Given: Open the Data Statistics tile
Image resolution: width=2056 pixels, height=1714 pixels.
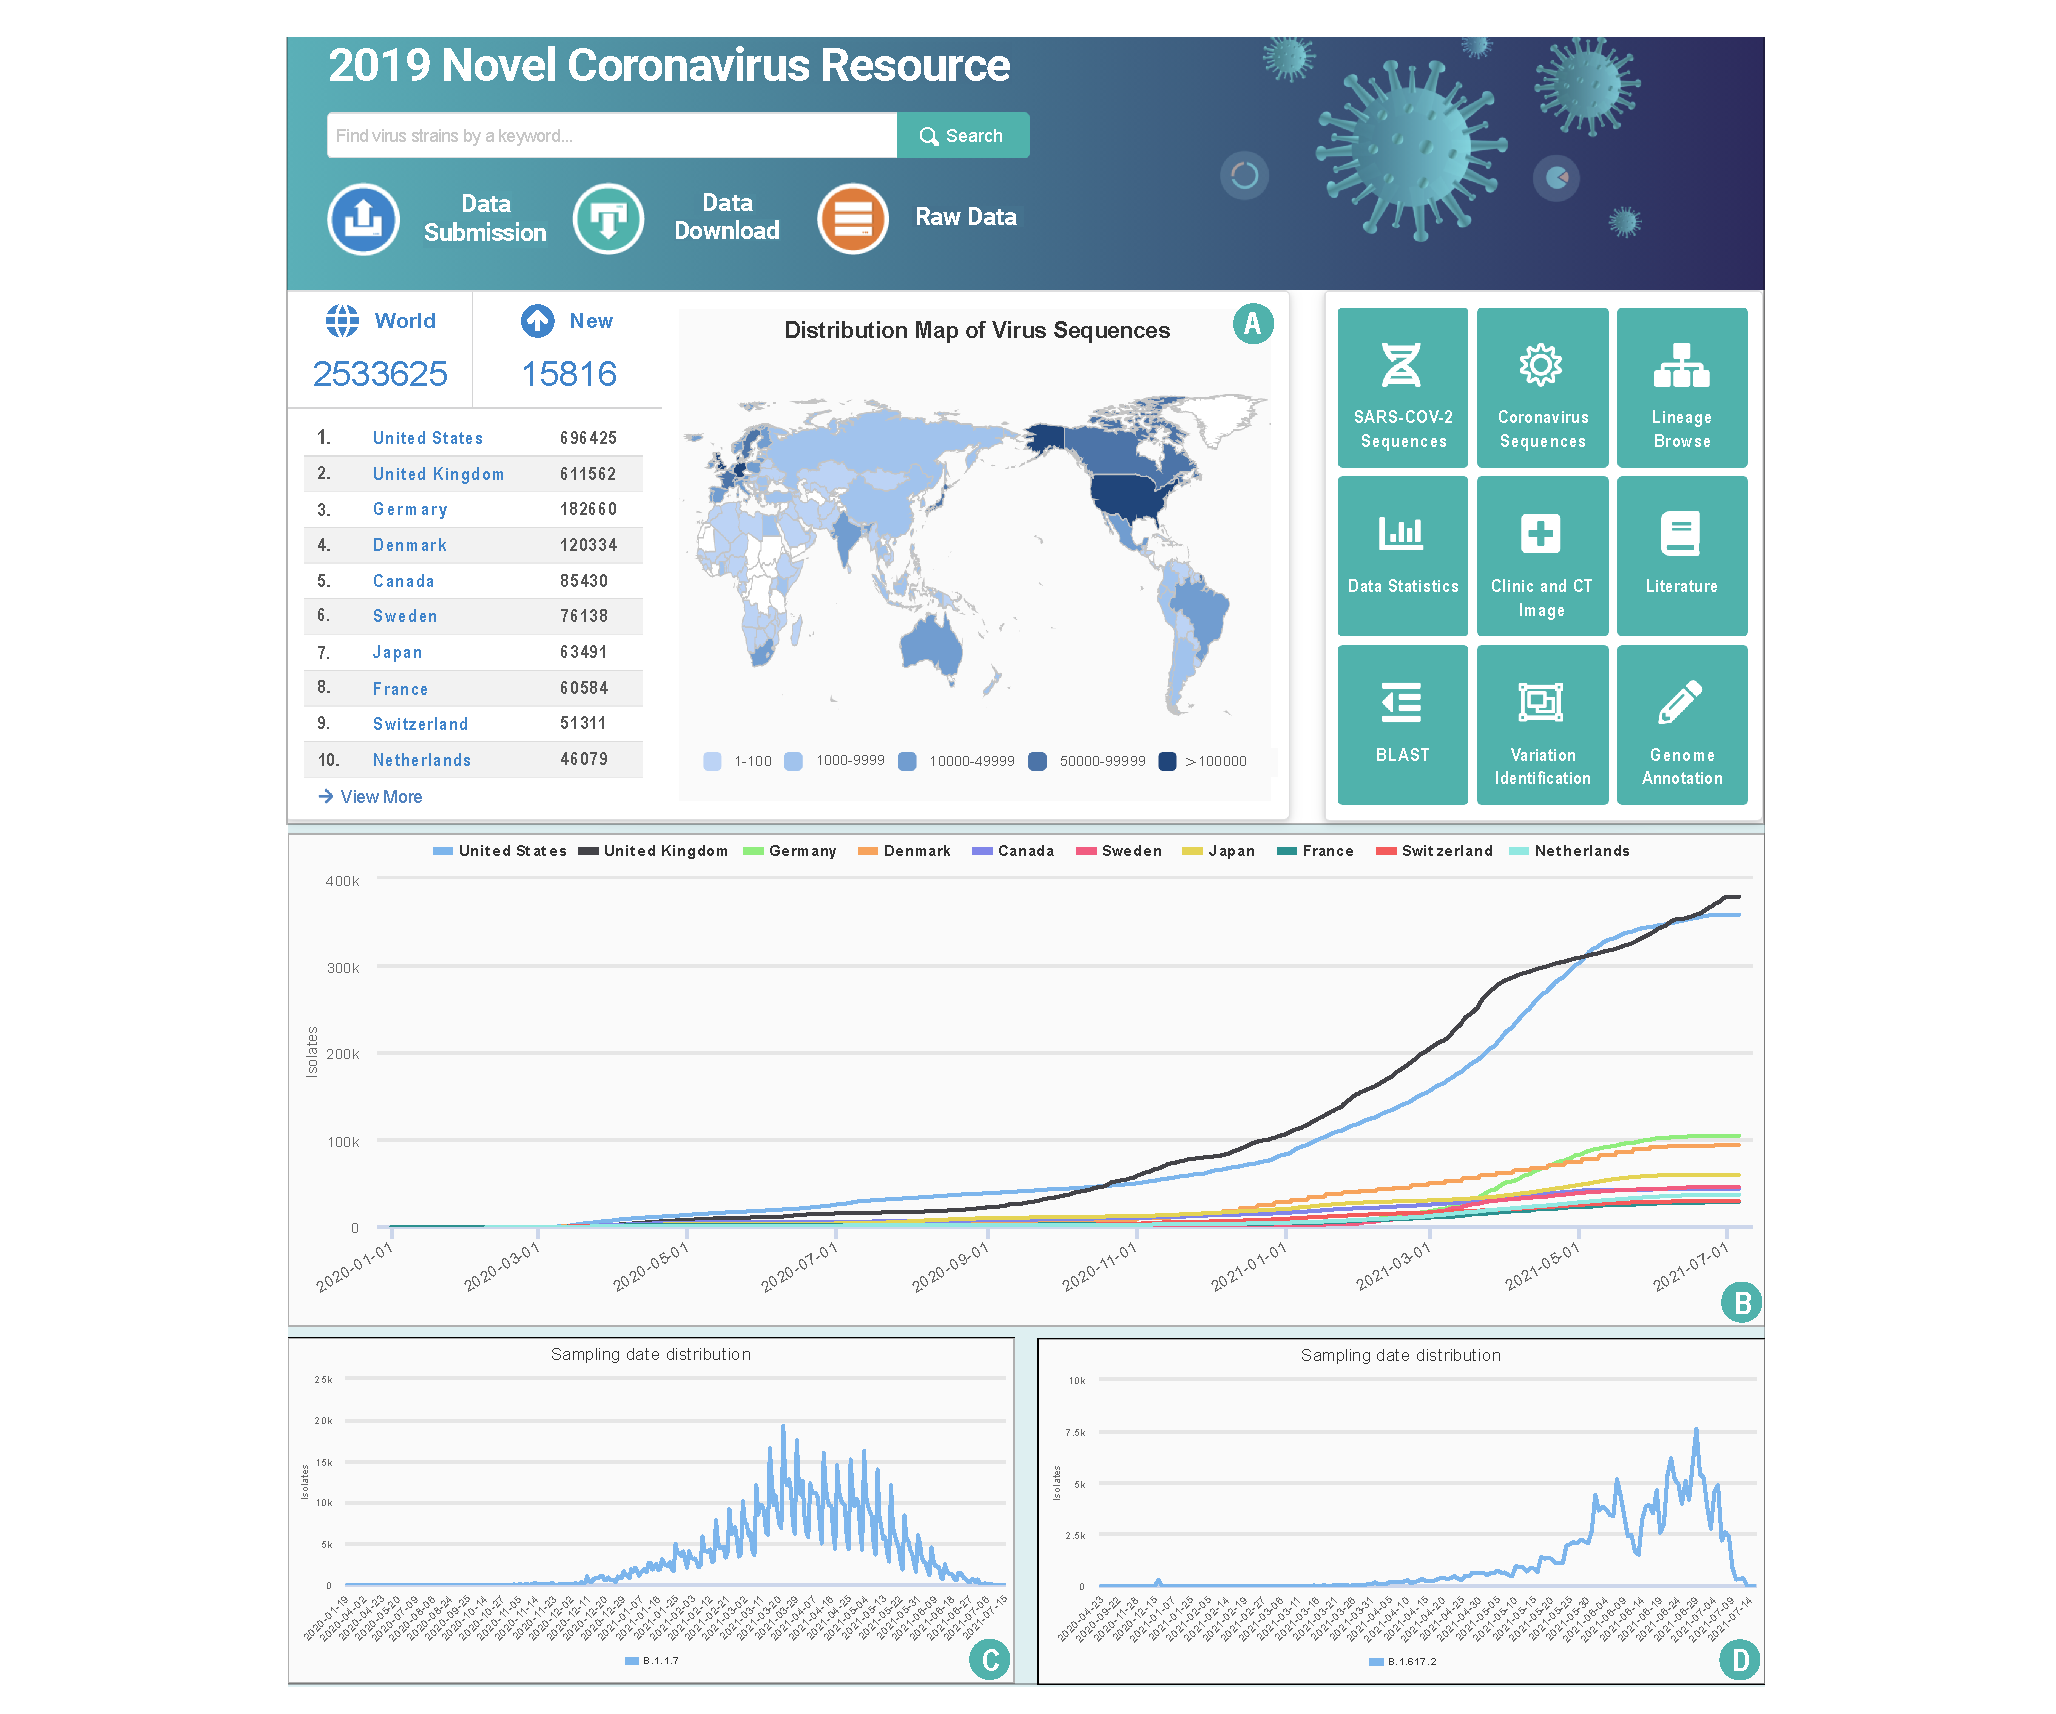Looking at the screenshot, I should (1402, 556).
